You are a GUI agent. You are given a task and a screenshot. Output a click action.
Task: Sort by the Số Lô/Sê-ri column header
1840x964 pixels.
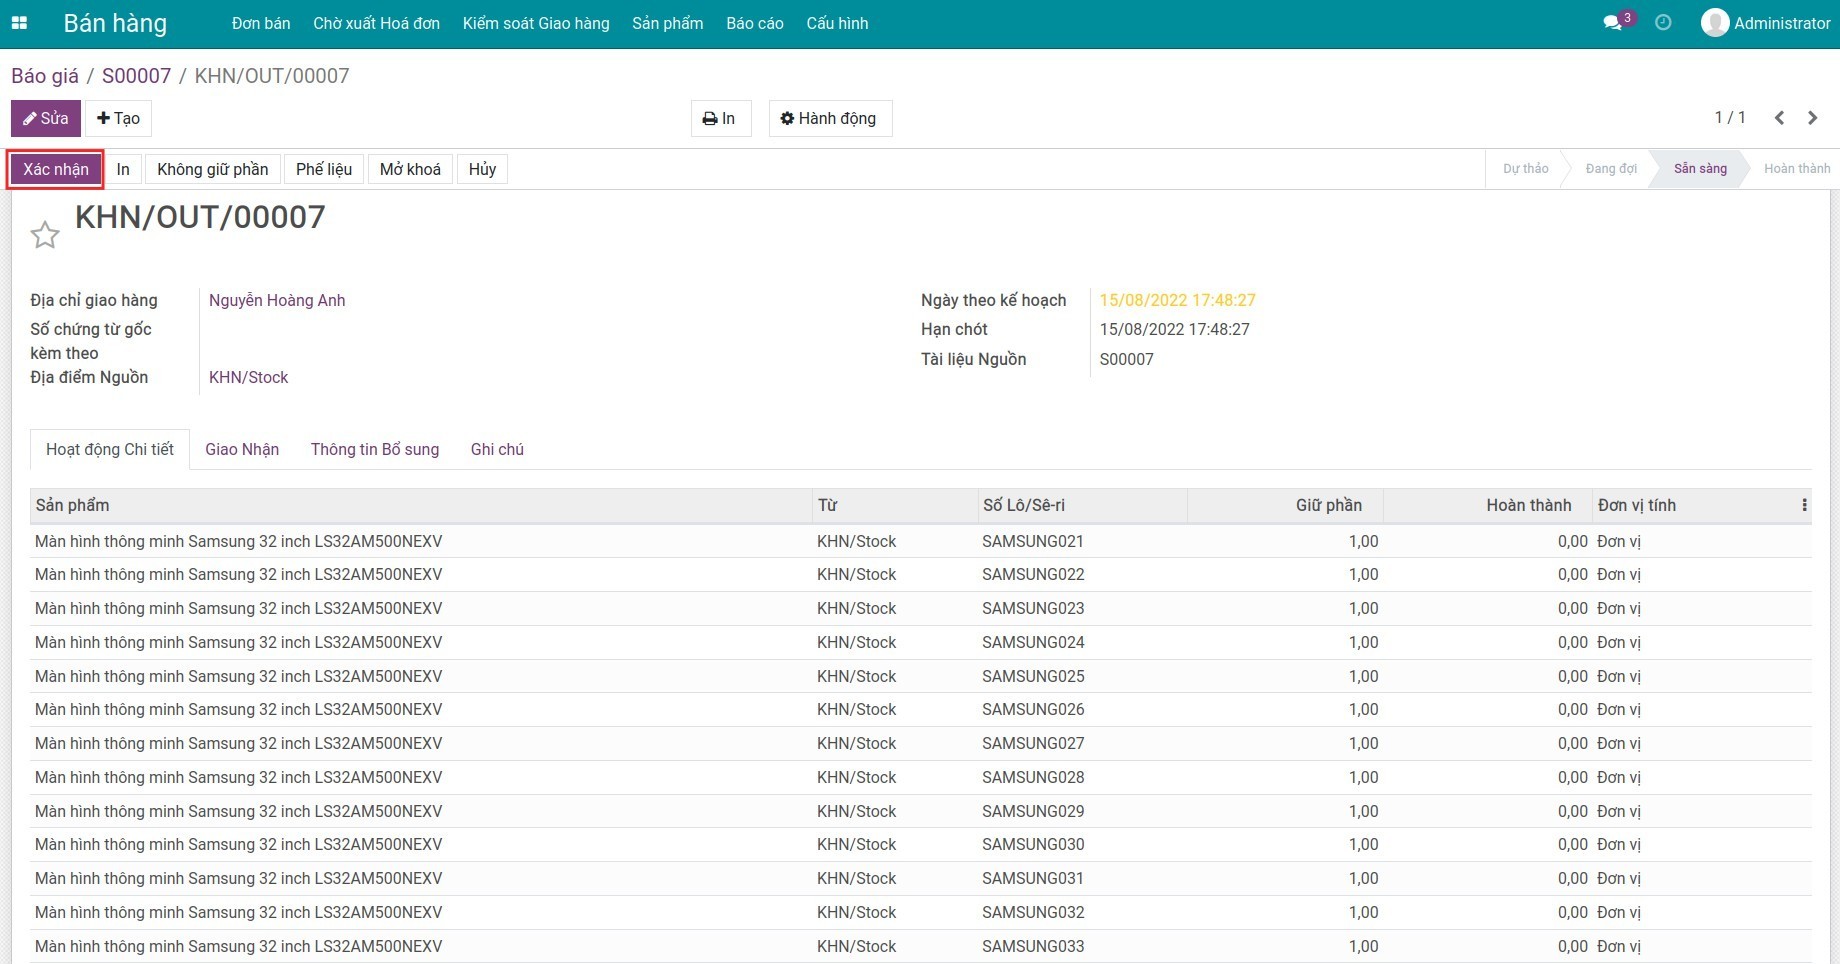(1082, 505)
